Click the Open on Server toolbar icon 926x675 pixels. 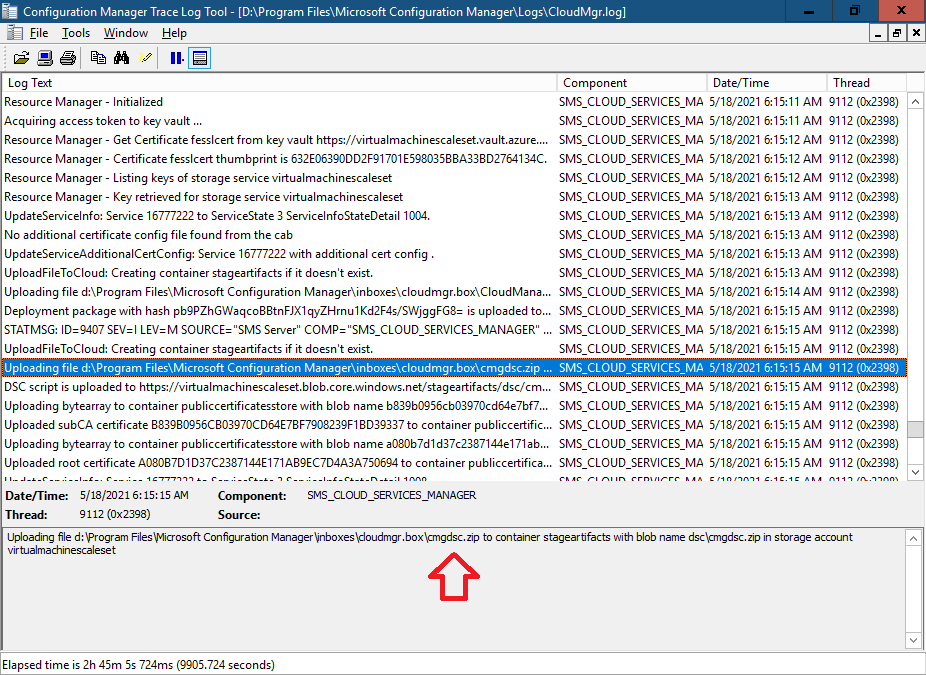point(45,58)
